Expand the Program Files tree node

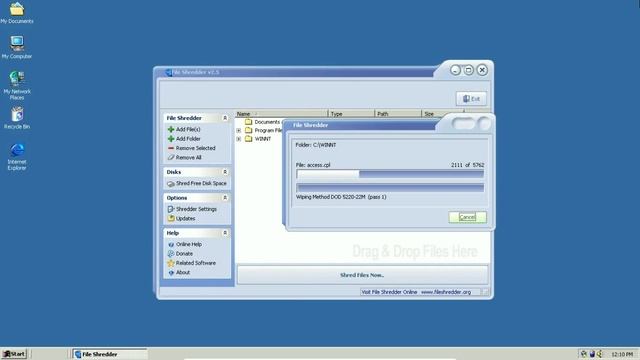coord(239,131)
